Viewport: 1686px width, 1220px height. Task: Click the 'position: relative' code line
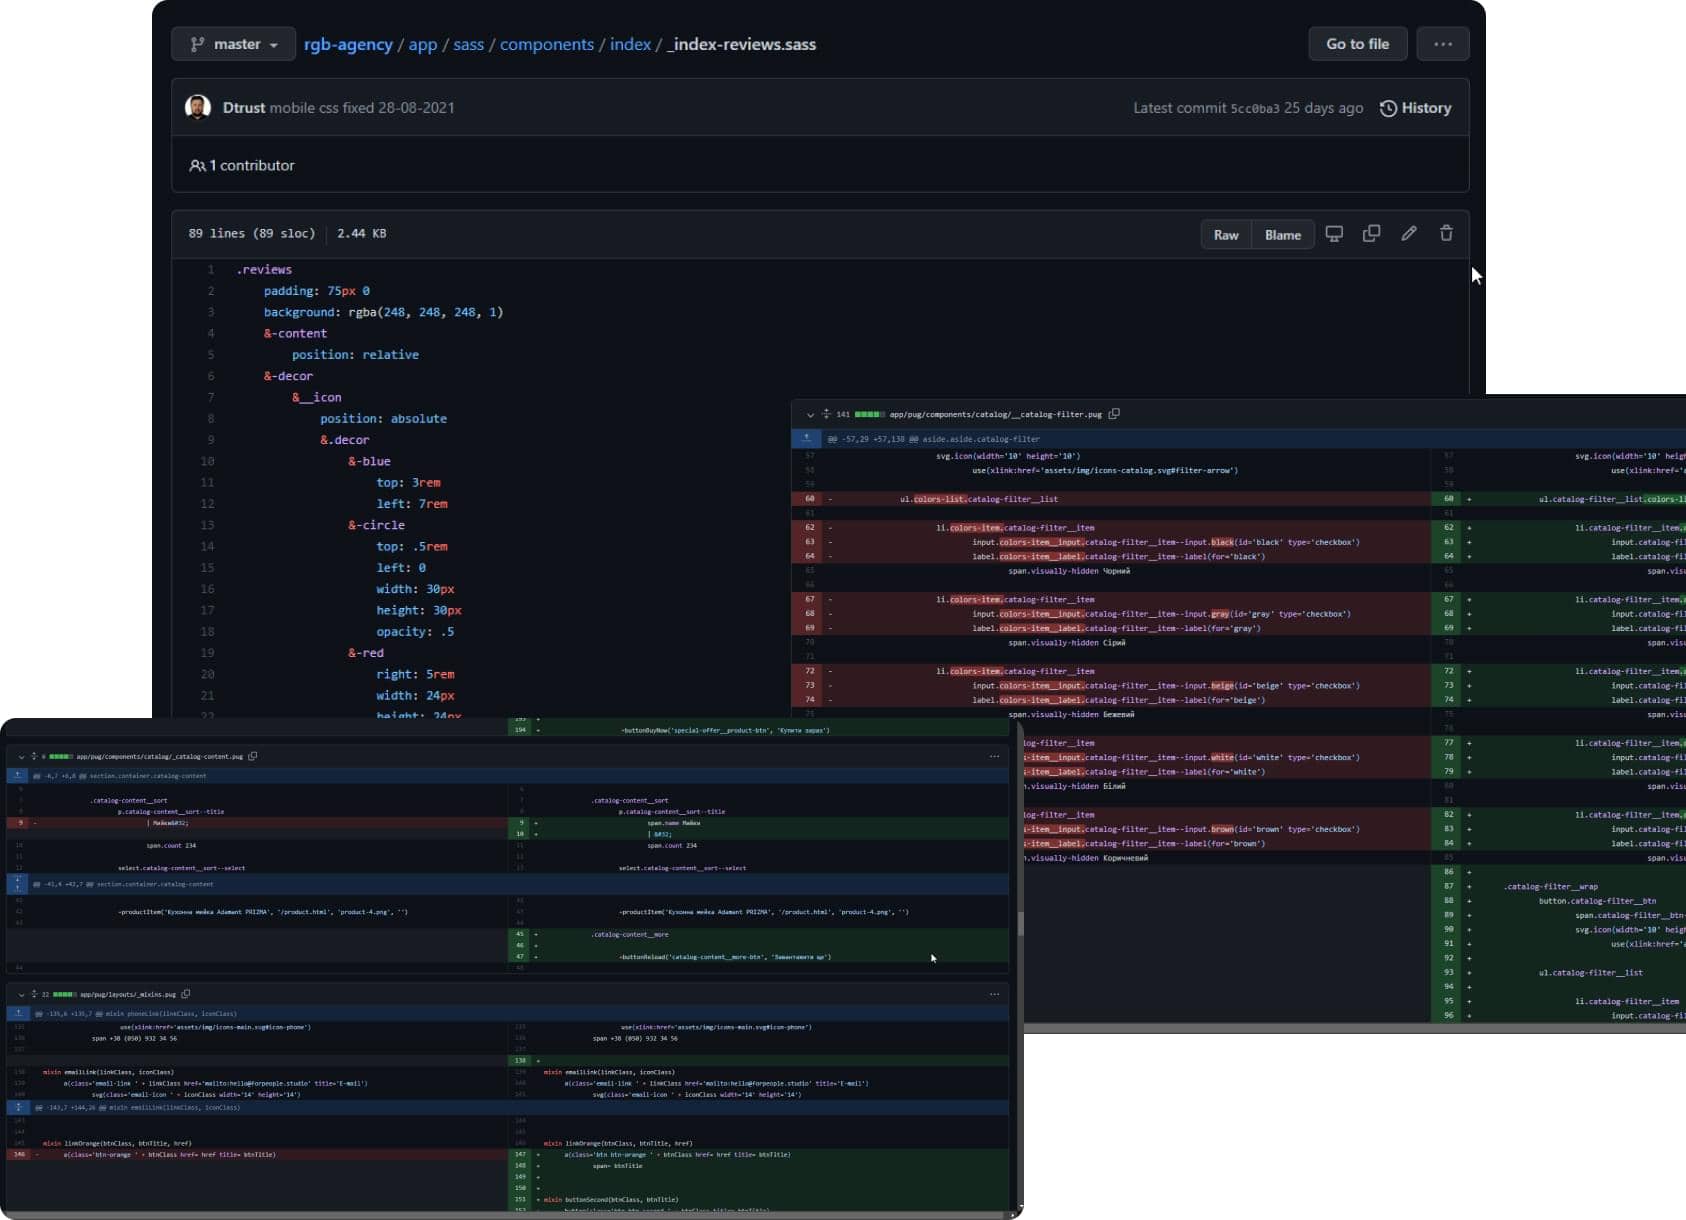355,355
